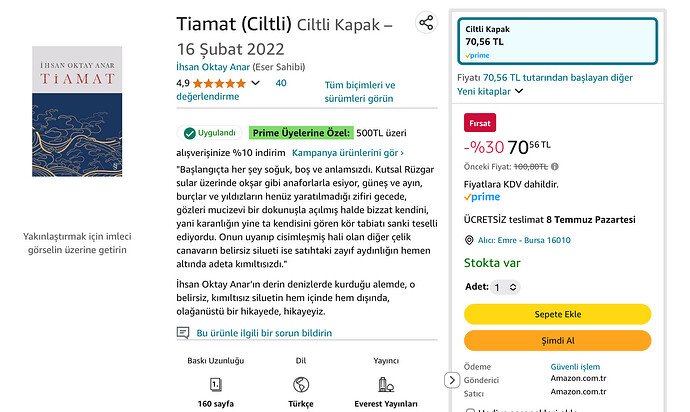This screenshot has width=690, height=412.
Task: Expand the rating breakdown chevron
Action: click(x=256, y=83)
